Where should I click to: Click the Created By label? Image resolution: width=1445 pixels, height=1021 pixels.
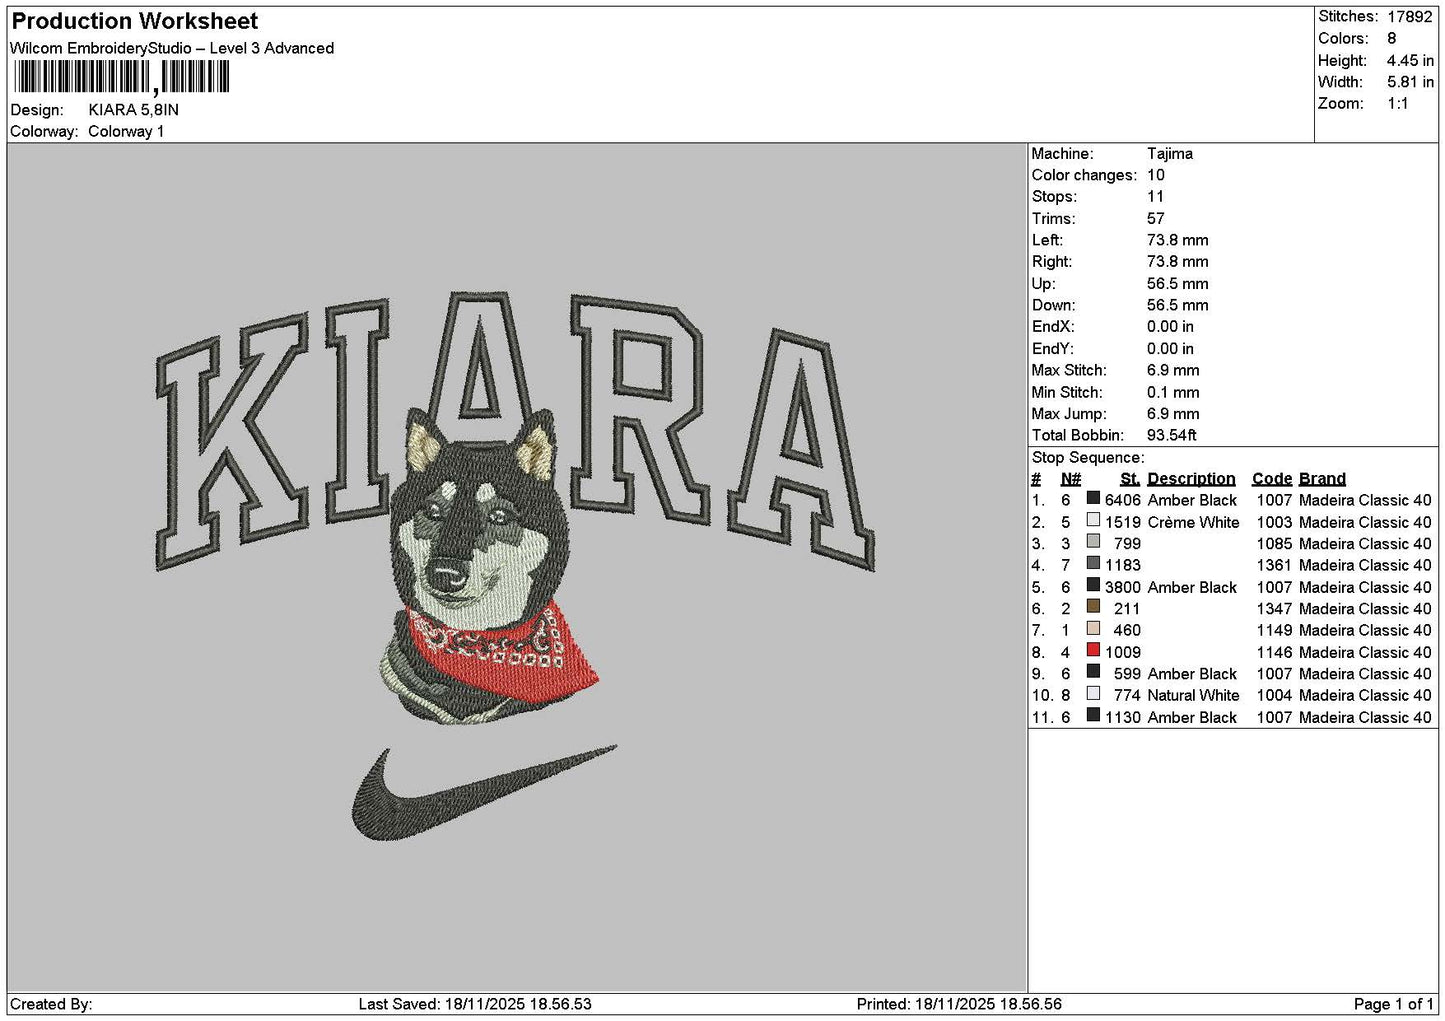pyautogui.click(x=51, y=1004)
